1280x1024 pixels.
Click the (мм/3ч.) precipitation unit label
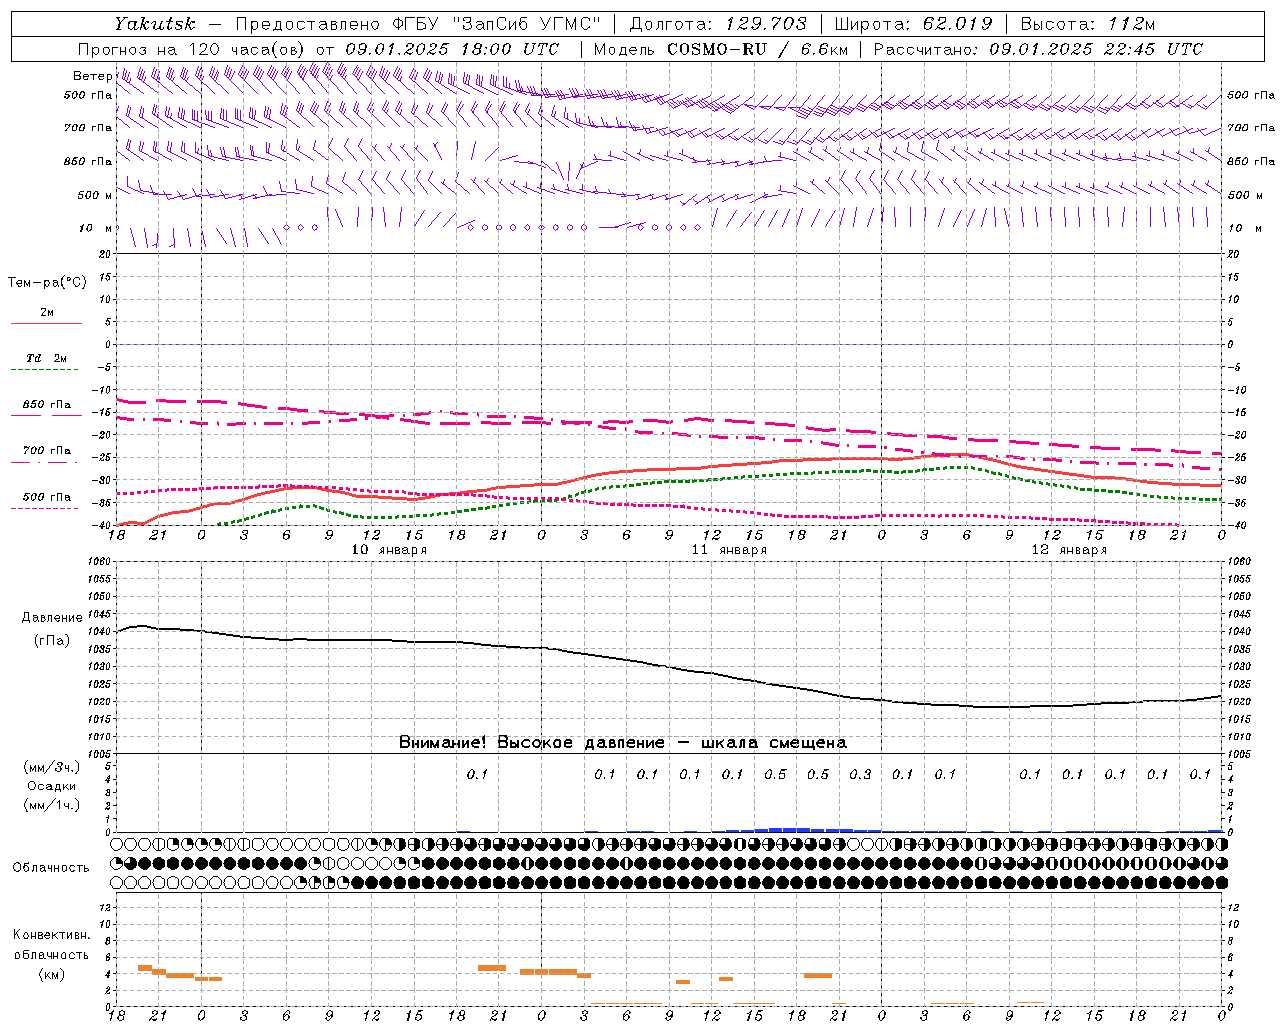pos(51,767)
